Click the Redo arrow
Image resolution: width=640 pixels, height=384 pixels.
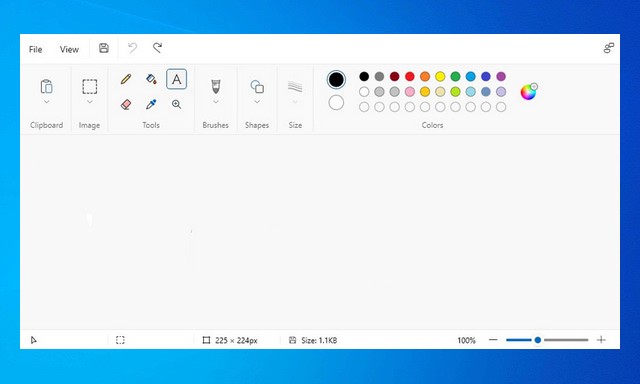(x=157, y=48)
